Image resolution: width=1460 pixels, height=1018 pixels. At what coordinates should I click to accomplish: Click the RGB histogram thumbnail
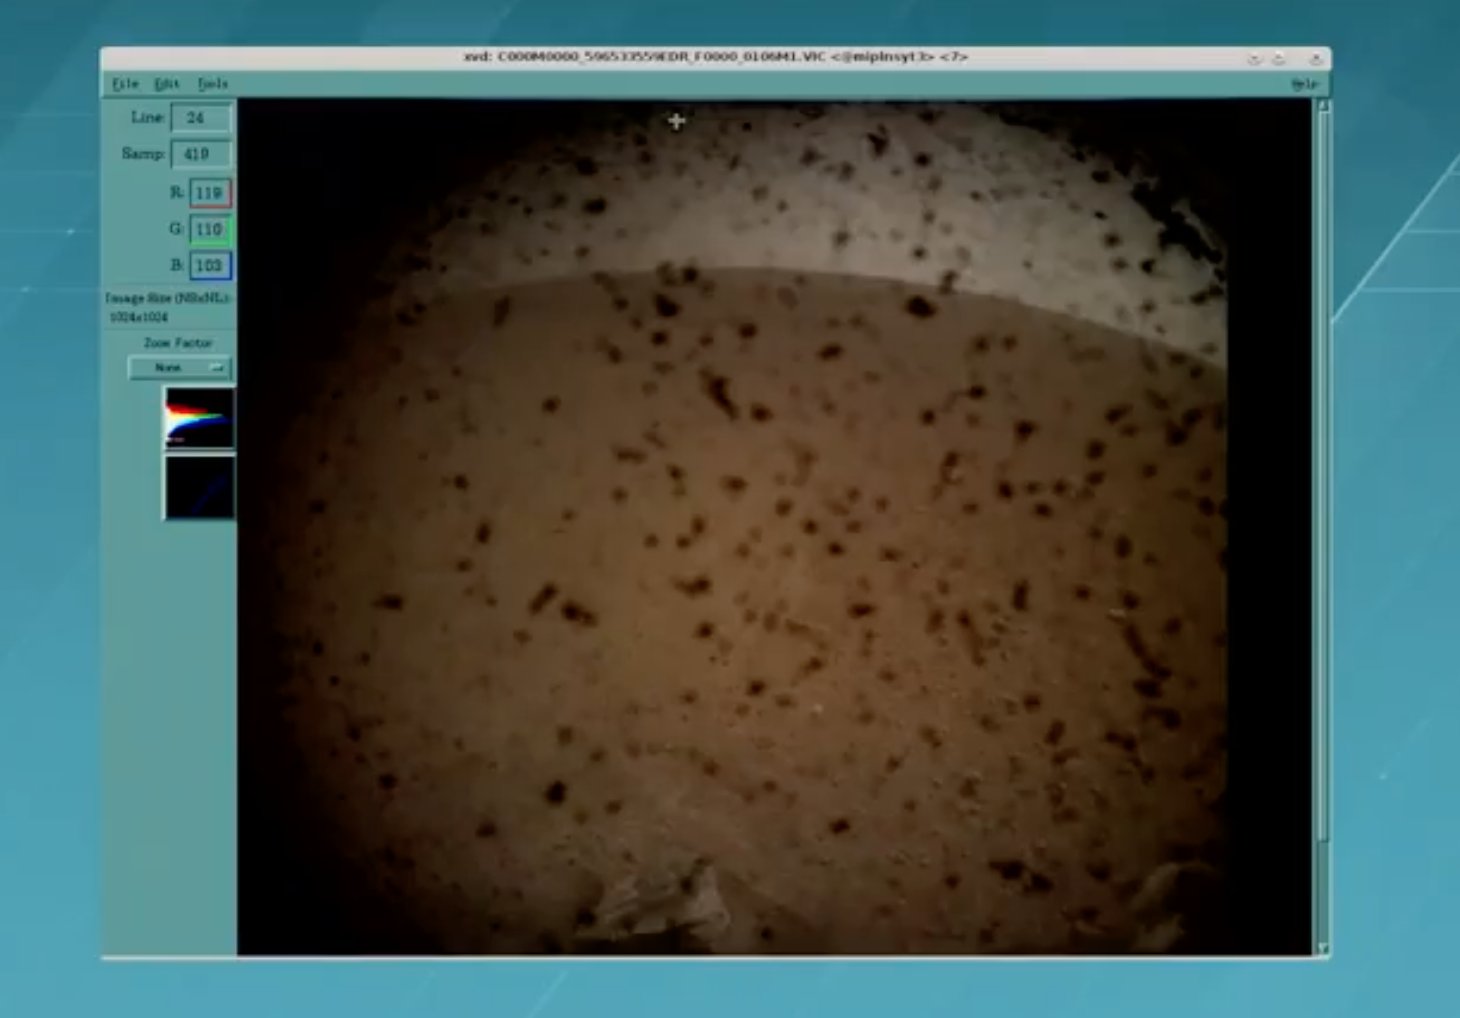199,418
